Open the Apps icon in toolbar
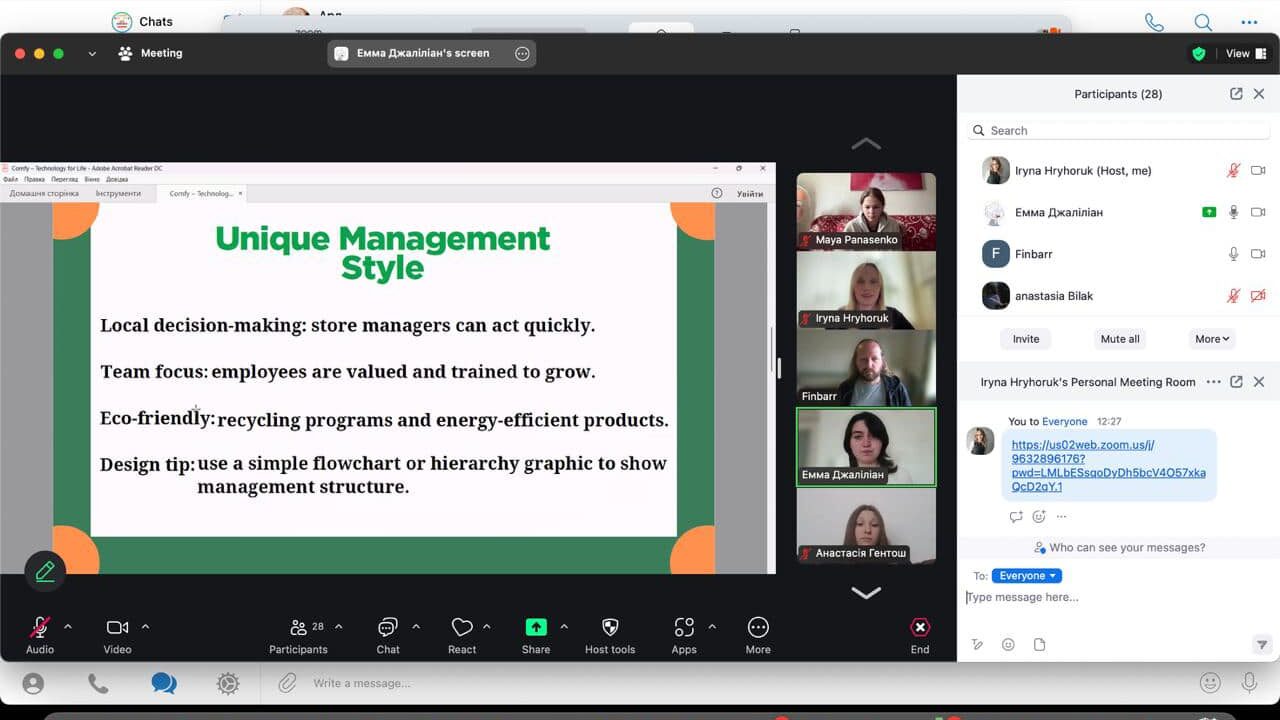1280x720 pixels. (x=684, y=627)
